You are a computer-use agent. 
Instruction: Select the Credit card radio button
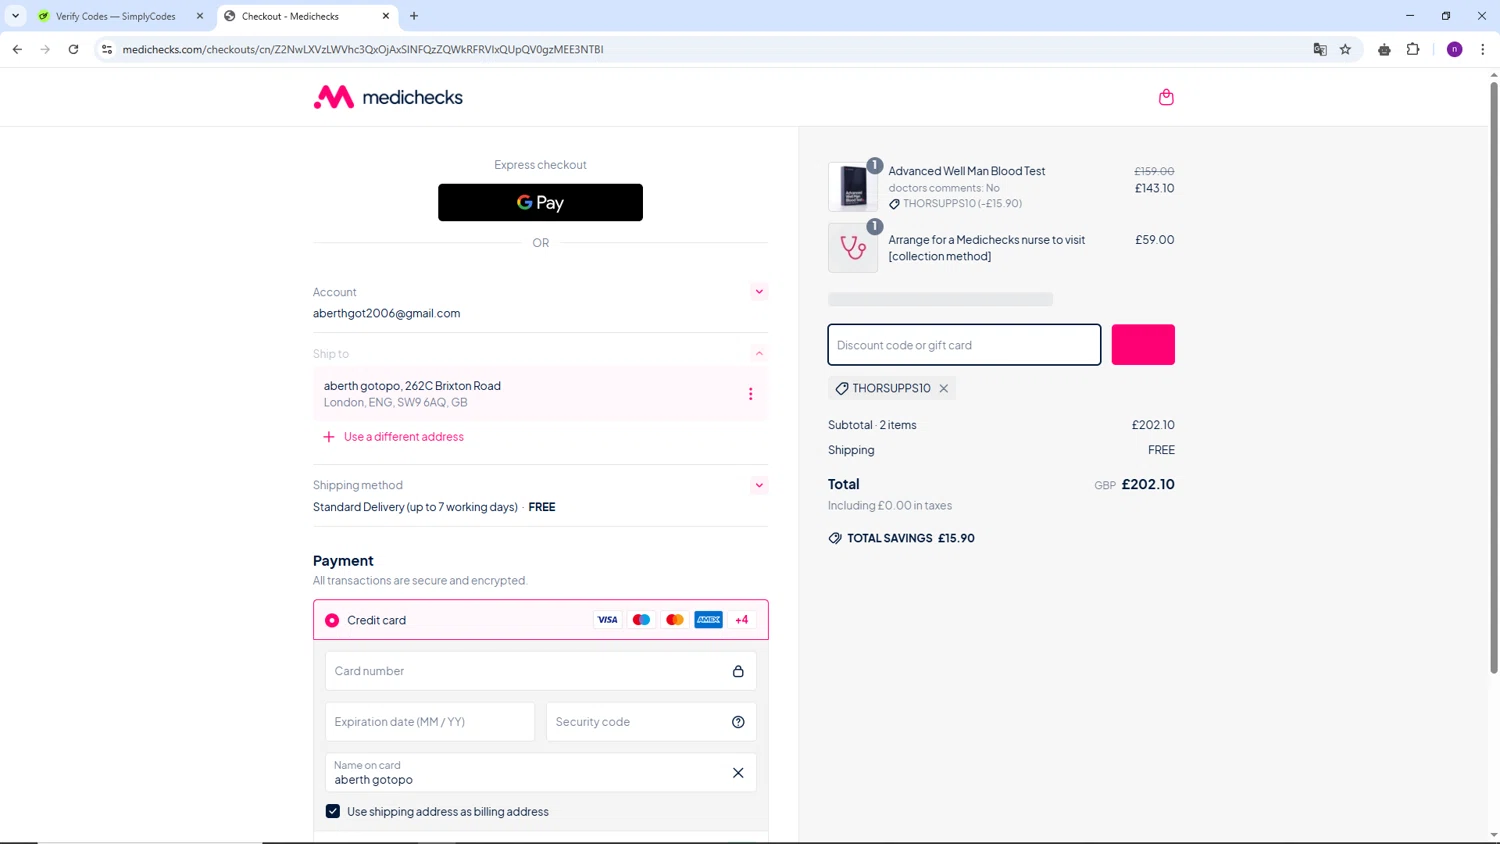(x=332, y=620)
